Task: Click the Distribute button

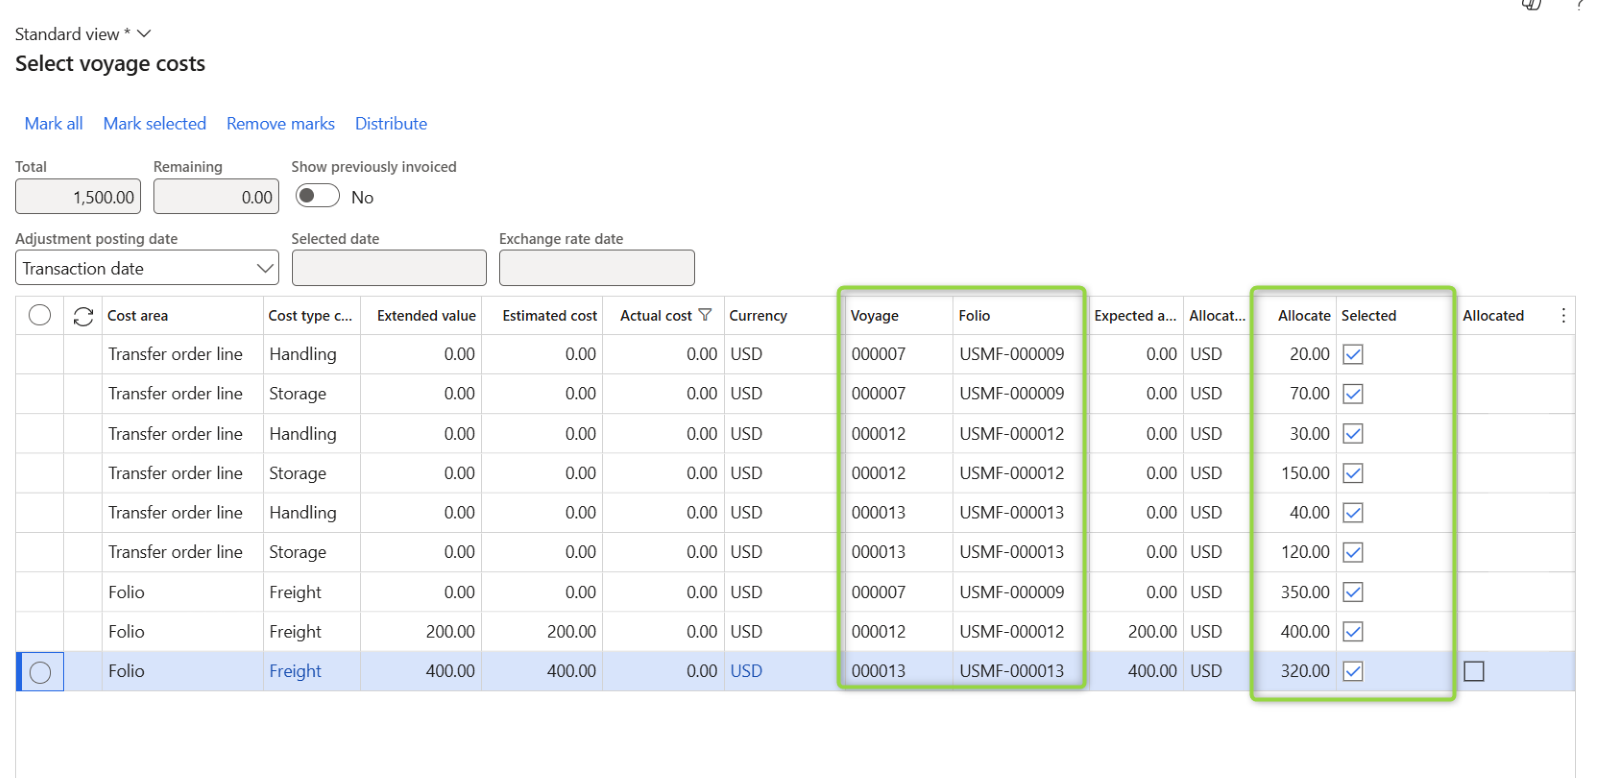Action: (x=391, y=124)
